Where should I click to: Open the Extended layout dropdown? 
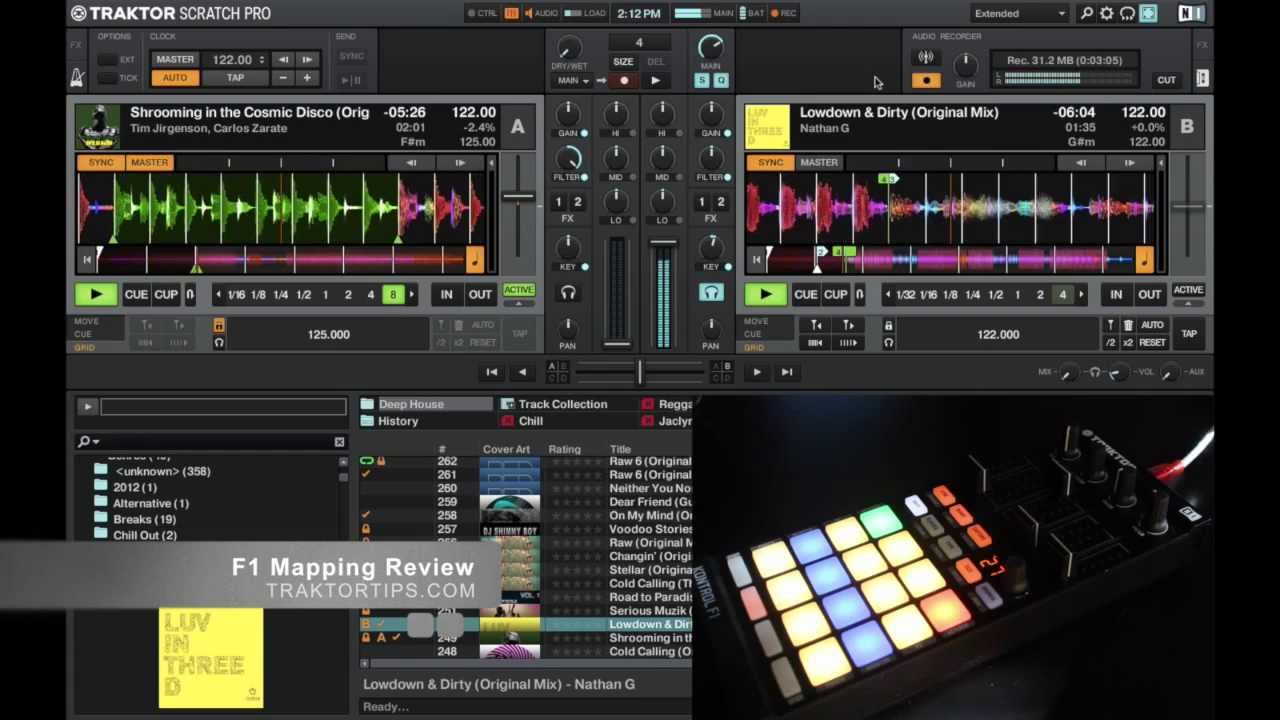click(1019, 14)
